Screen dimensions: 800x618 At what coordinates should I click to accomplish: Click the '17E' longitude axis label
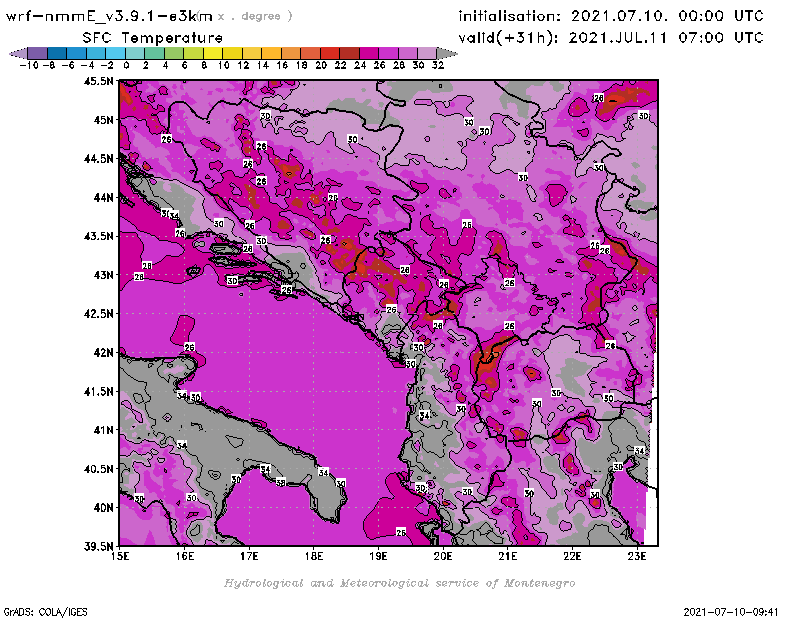[x=249, y=556]
